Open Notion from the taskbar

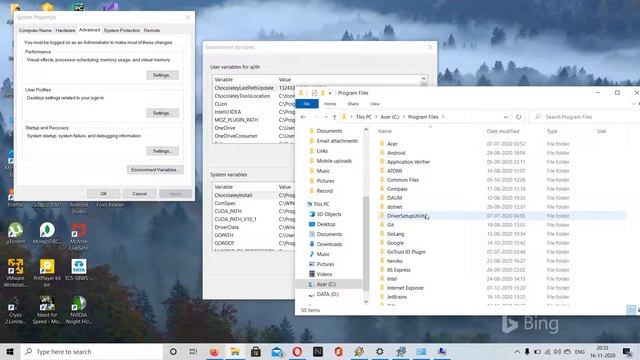coord(318,351)
